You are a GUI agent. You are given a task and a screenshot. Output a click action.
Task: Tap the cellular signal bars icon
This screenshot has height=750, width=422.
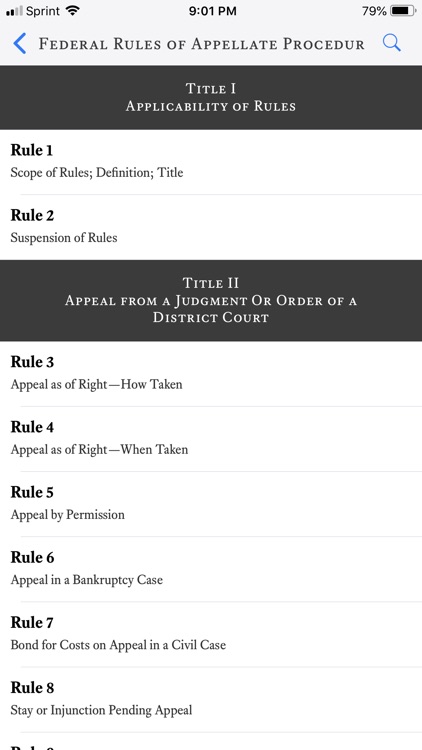14,11
